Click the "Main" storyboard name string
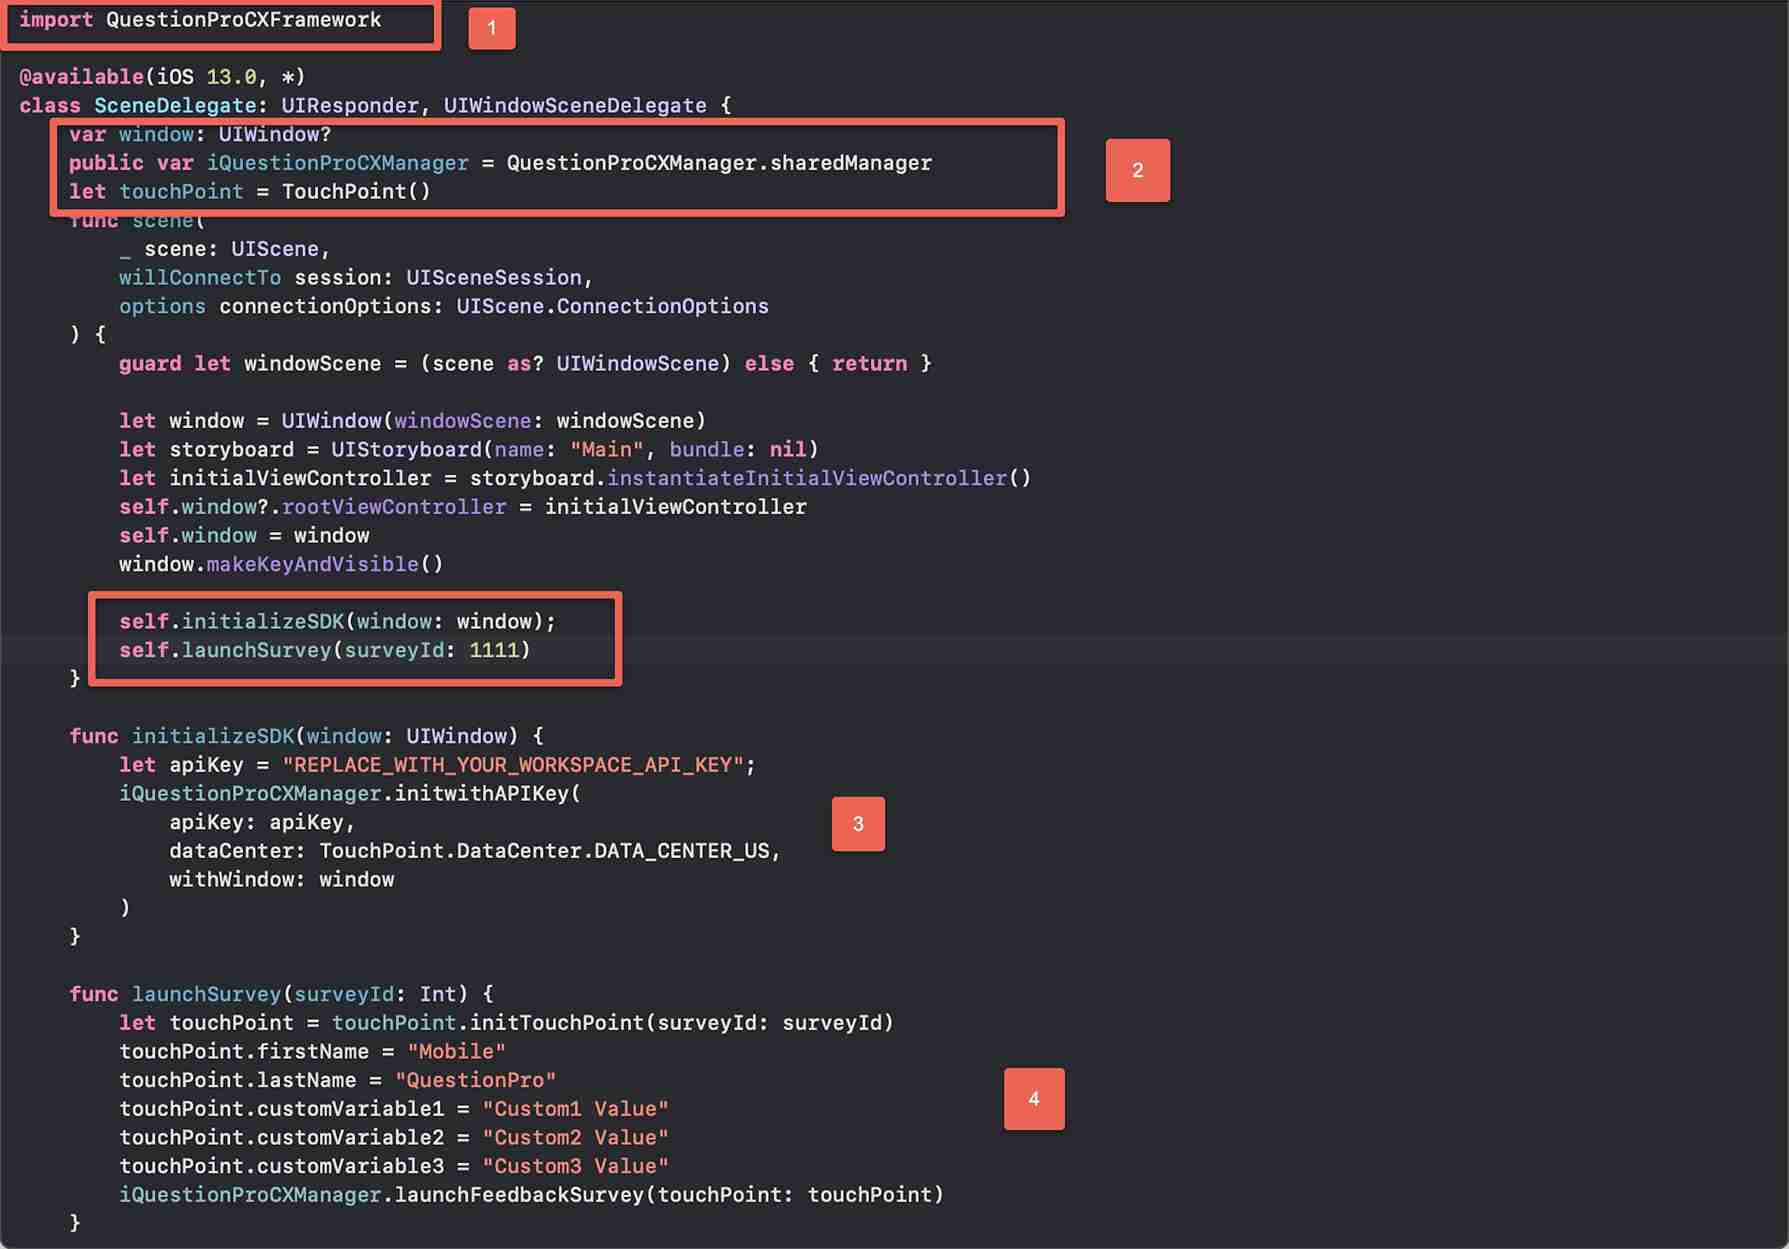The height and width of the screenshot is (1249, 1789). click(606, 450)
